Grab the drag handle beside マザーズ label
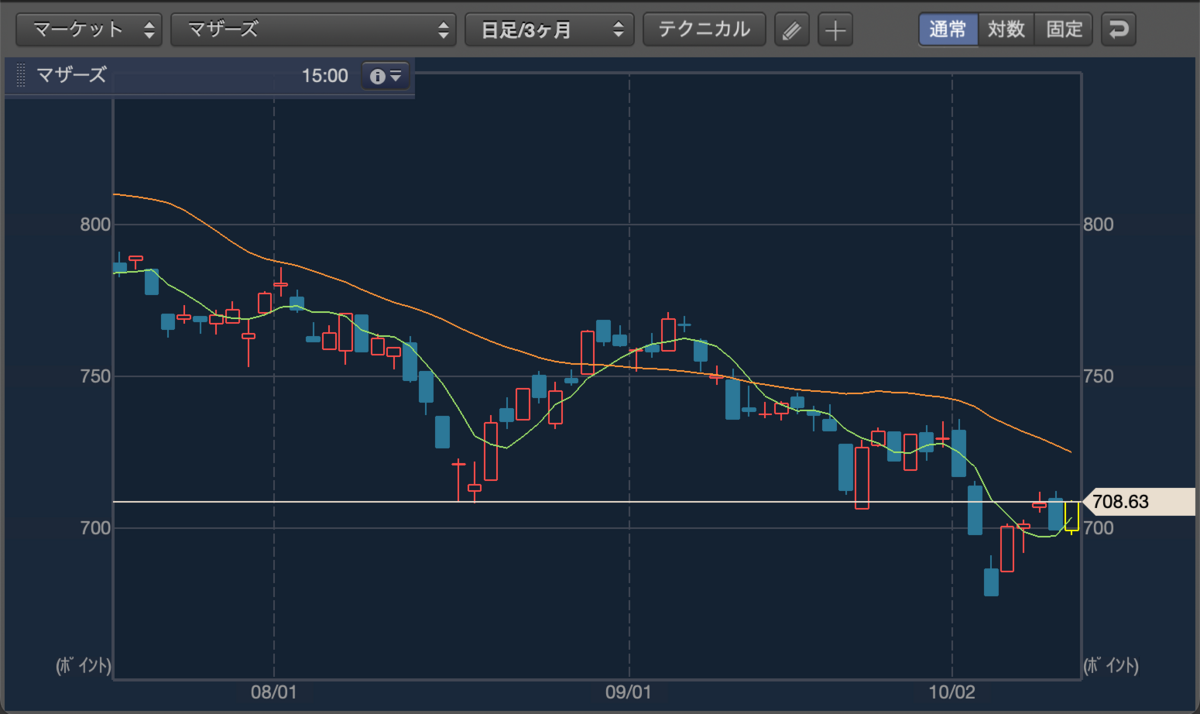This screenshot has width=1200, height=714. [x=21, y=76]
